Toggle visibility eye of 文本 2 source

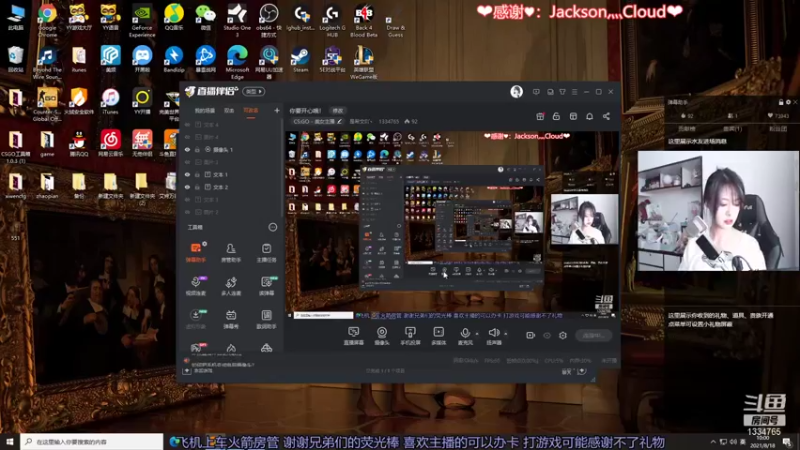[x=187, y=187]
